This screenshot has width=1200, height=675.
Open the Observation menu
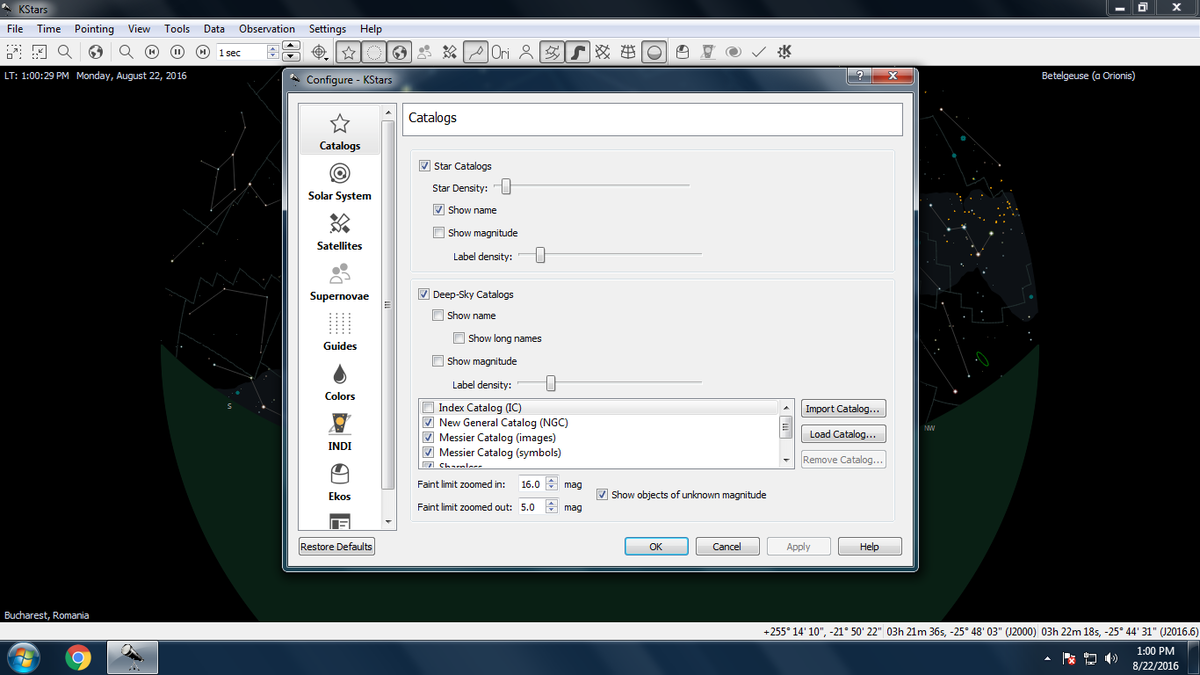coord(266,29)
